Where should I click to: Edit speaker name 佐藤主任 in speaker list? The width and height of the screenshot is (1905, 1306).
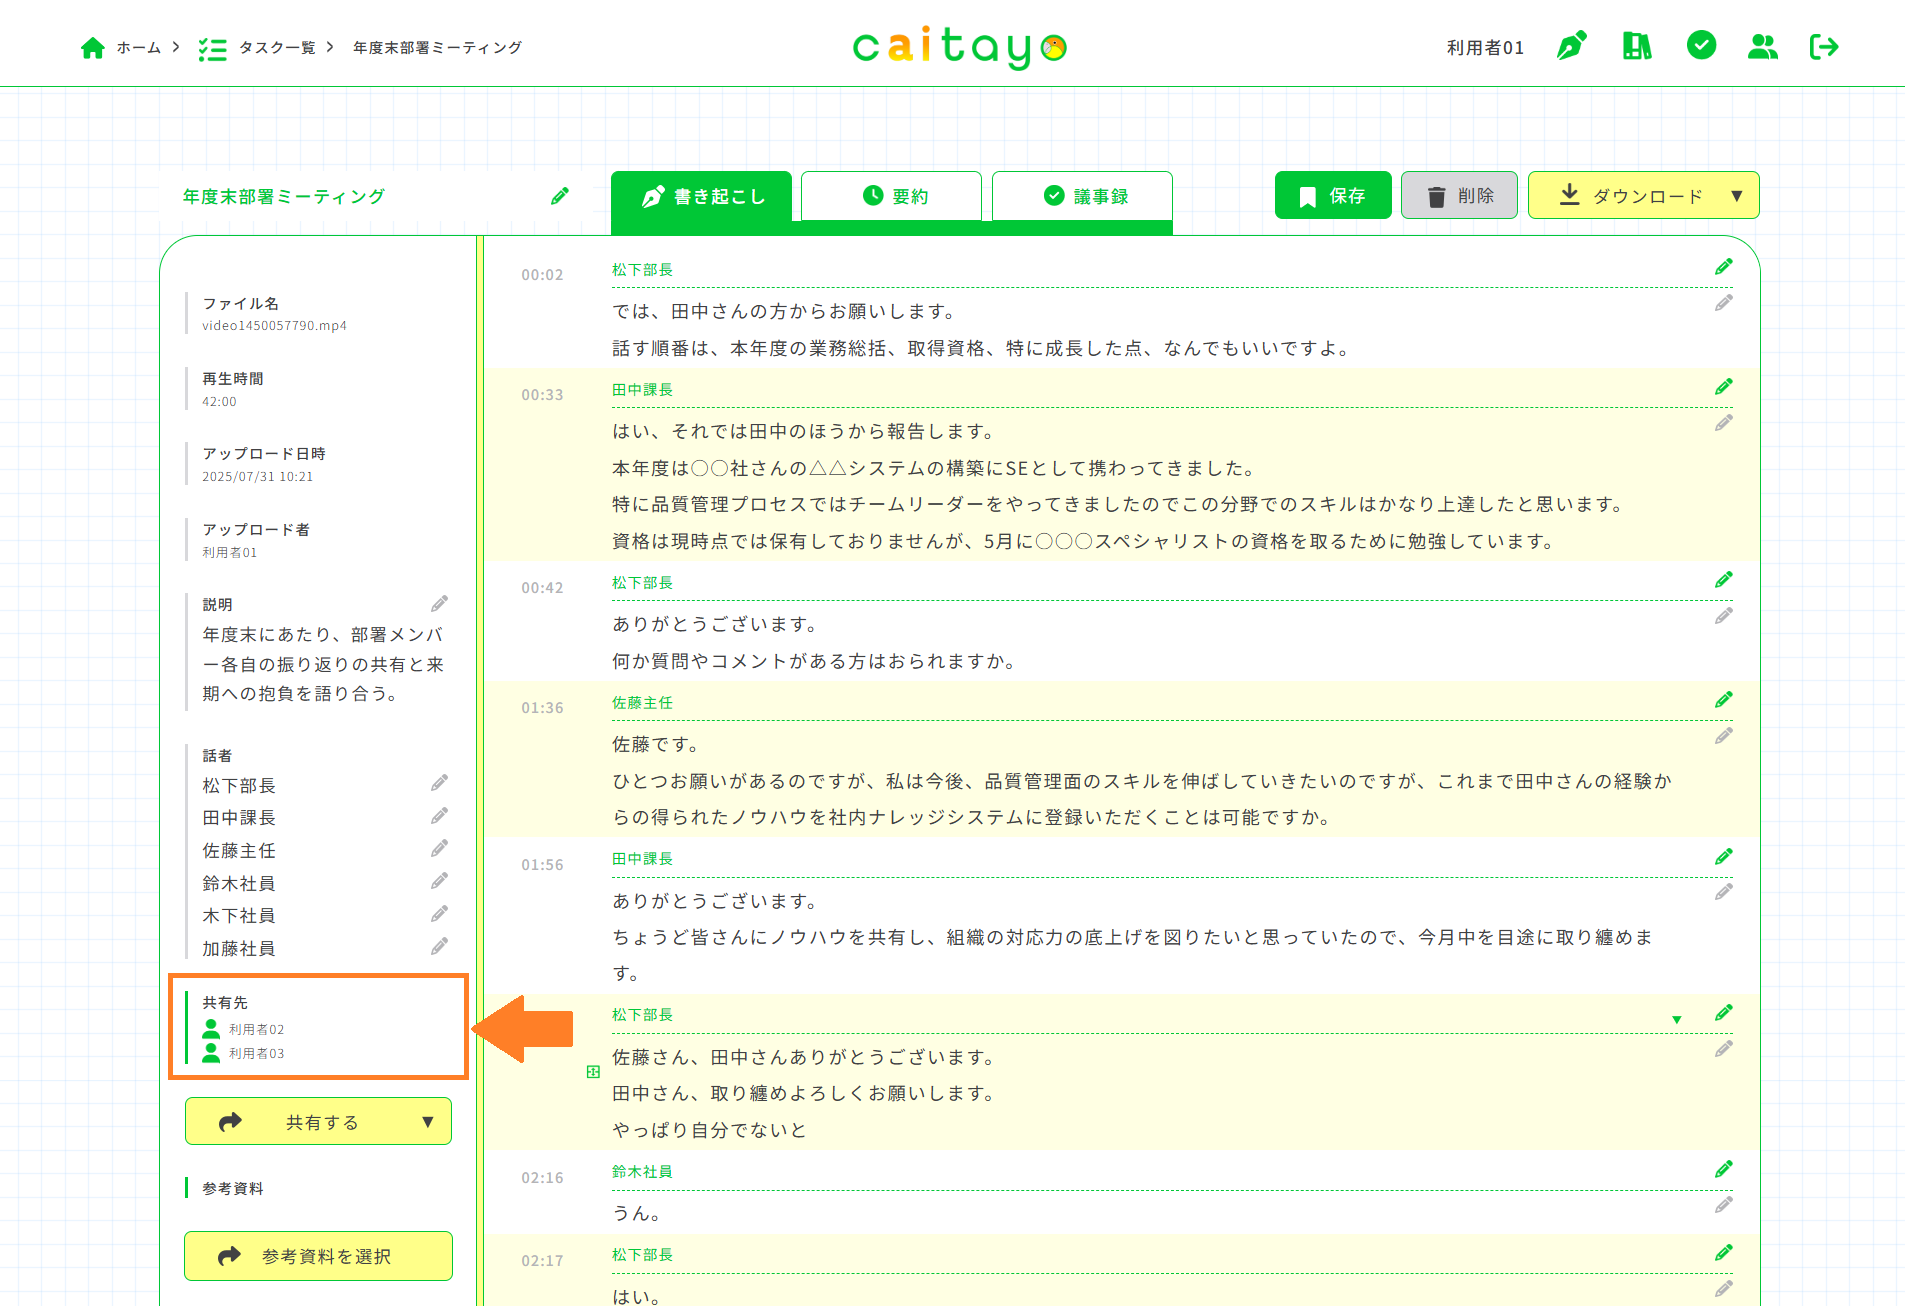pyautogui.click(x=439, y=849)
